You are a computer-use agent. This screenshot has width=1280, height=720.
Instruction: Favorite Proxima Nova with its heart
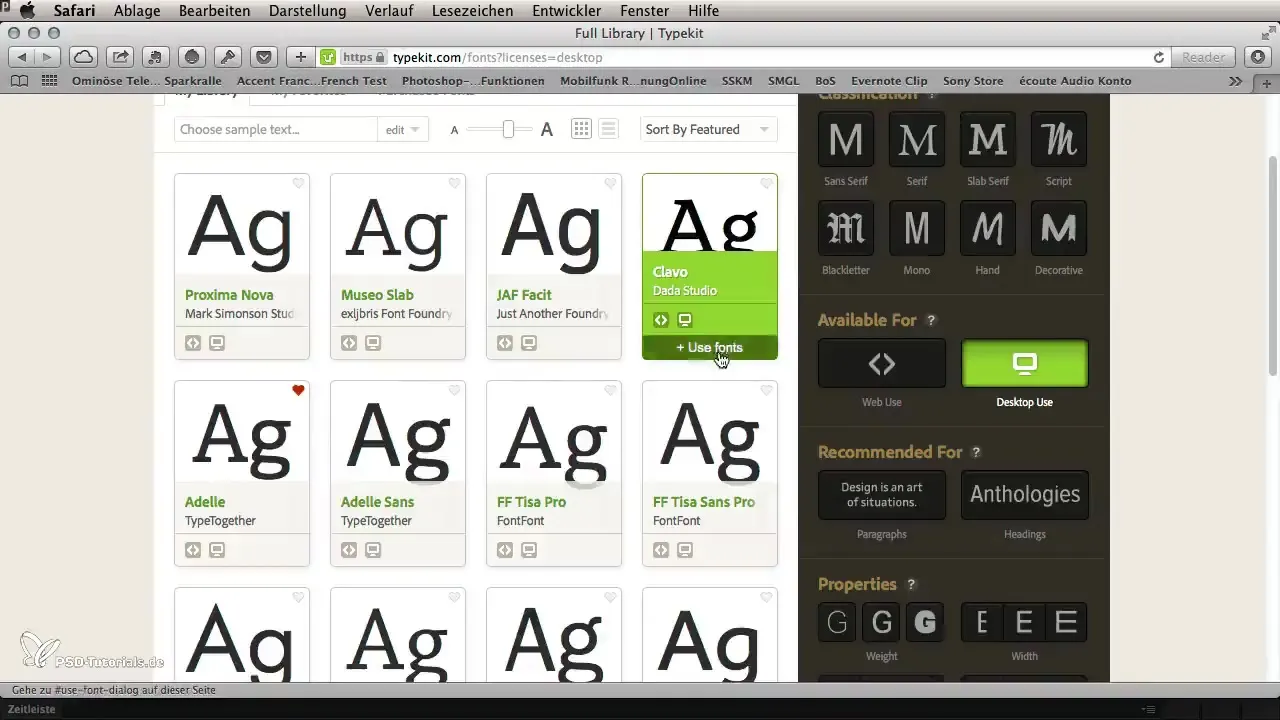click(298, 184)
